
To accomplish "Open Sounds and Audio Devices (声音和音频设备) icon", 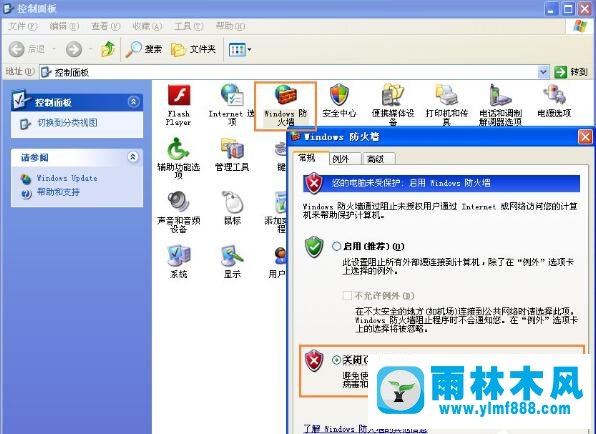I will click(x=178, y=212).
